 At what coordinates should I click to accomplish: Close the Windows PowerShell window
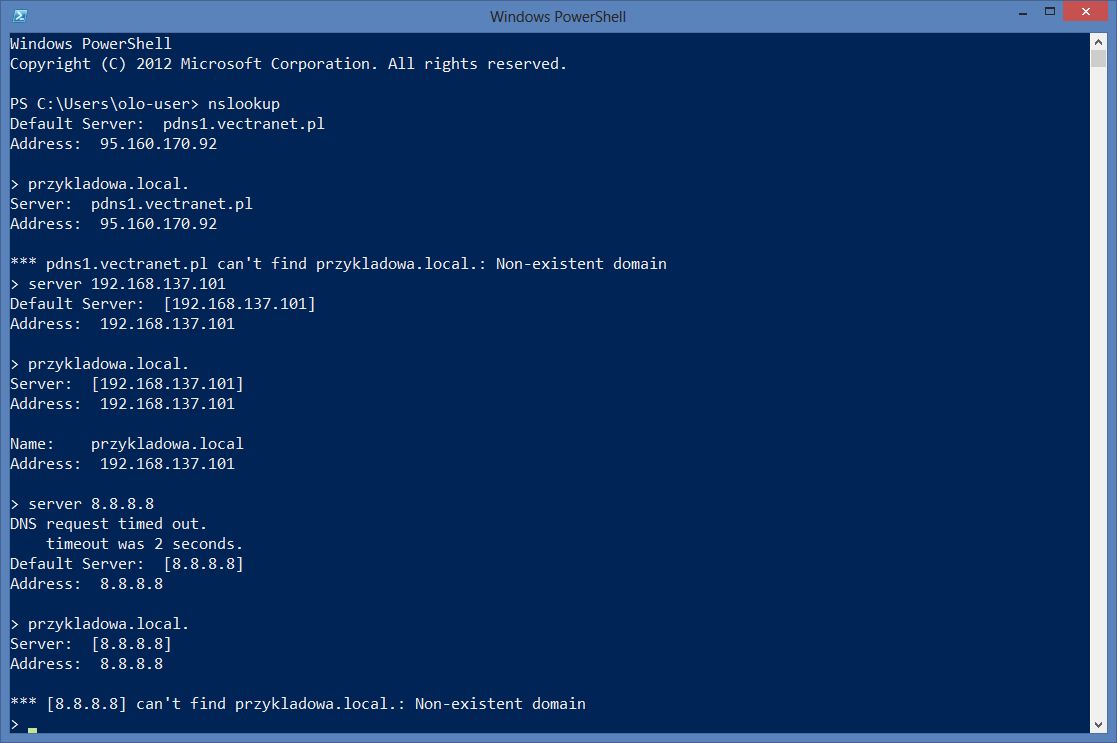click(1086, 11)
